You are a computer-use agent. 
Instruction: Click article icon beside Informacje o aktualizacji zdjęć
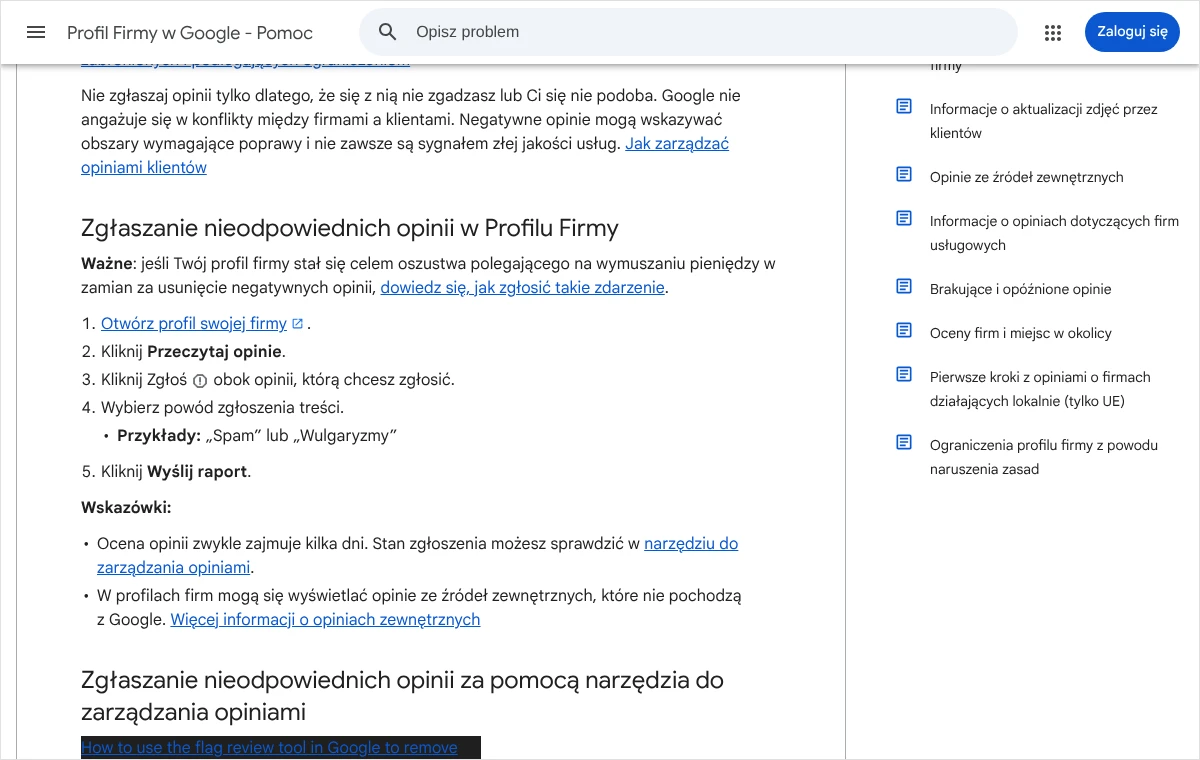tap(904, 107)
